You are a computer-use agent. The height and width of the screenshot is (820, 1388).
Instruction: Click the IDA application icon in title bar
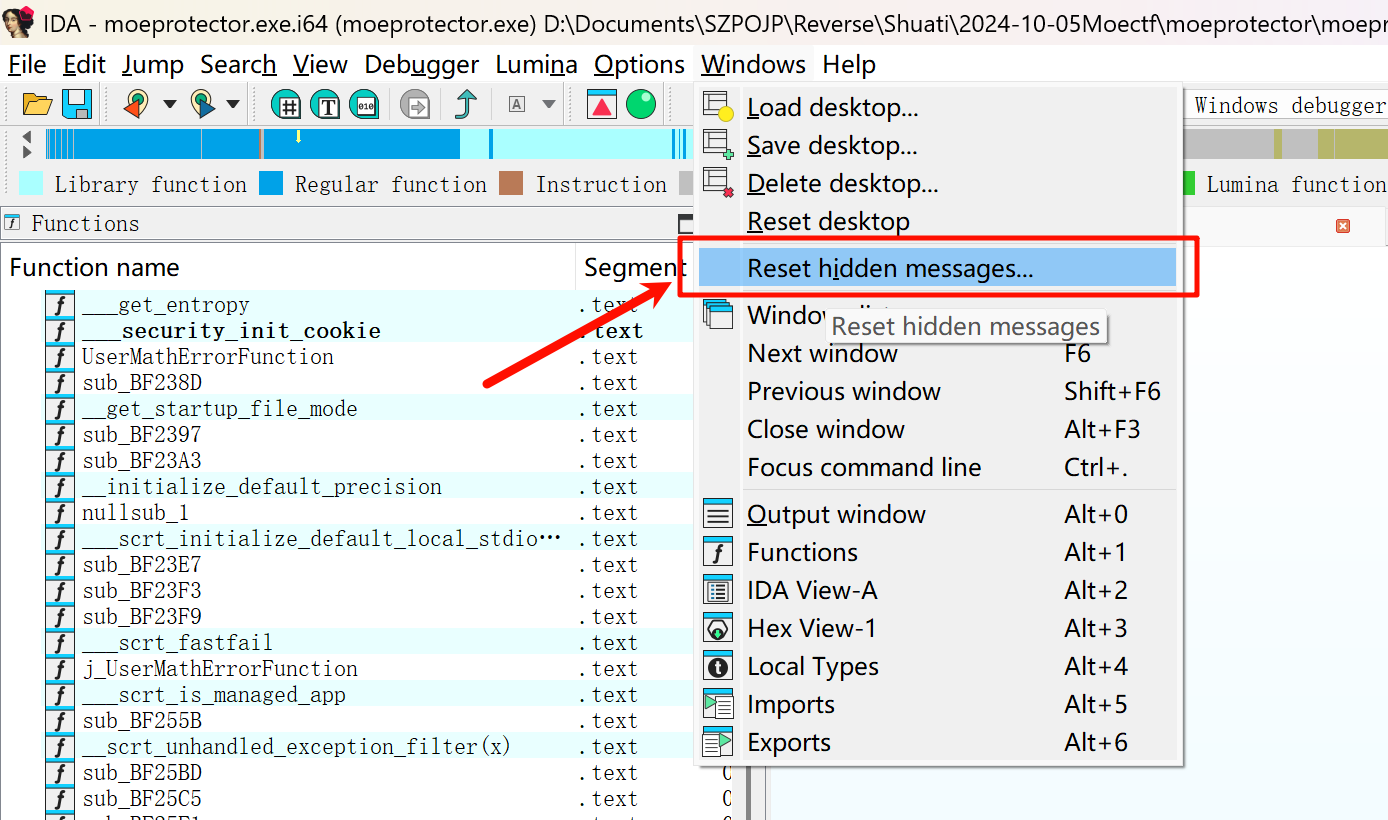pyautogui.click(x=18, y=20)
